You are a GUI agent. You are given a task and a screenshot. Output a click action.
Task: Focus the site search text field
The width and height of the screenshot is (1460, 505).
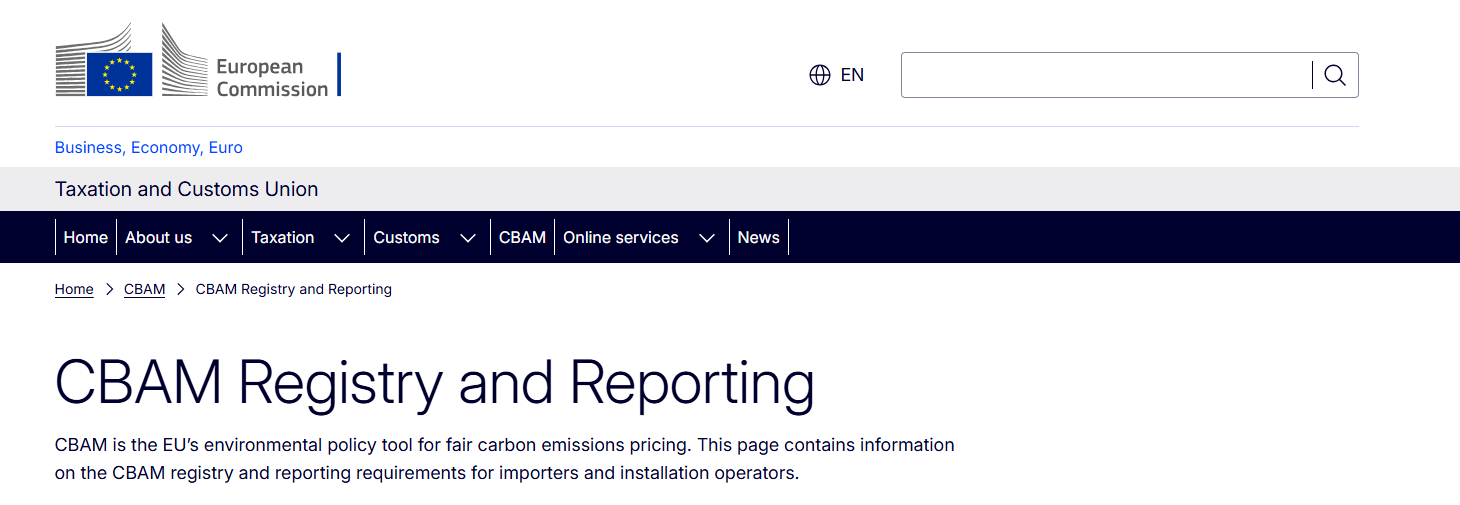(x=1105, y=75)
